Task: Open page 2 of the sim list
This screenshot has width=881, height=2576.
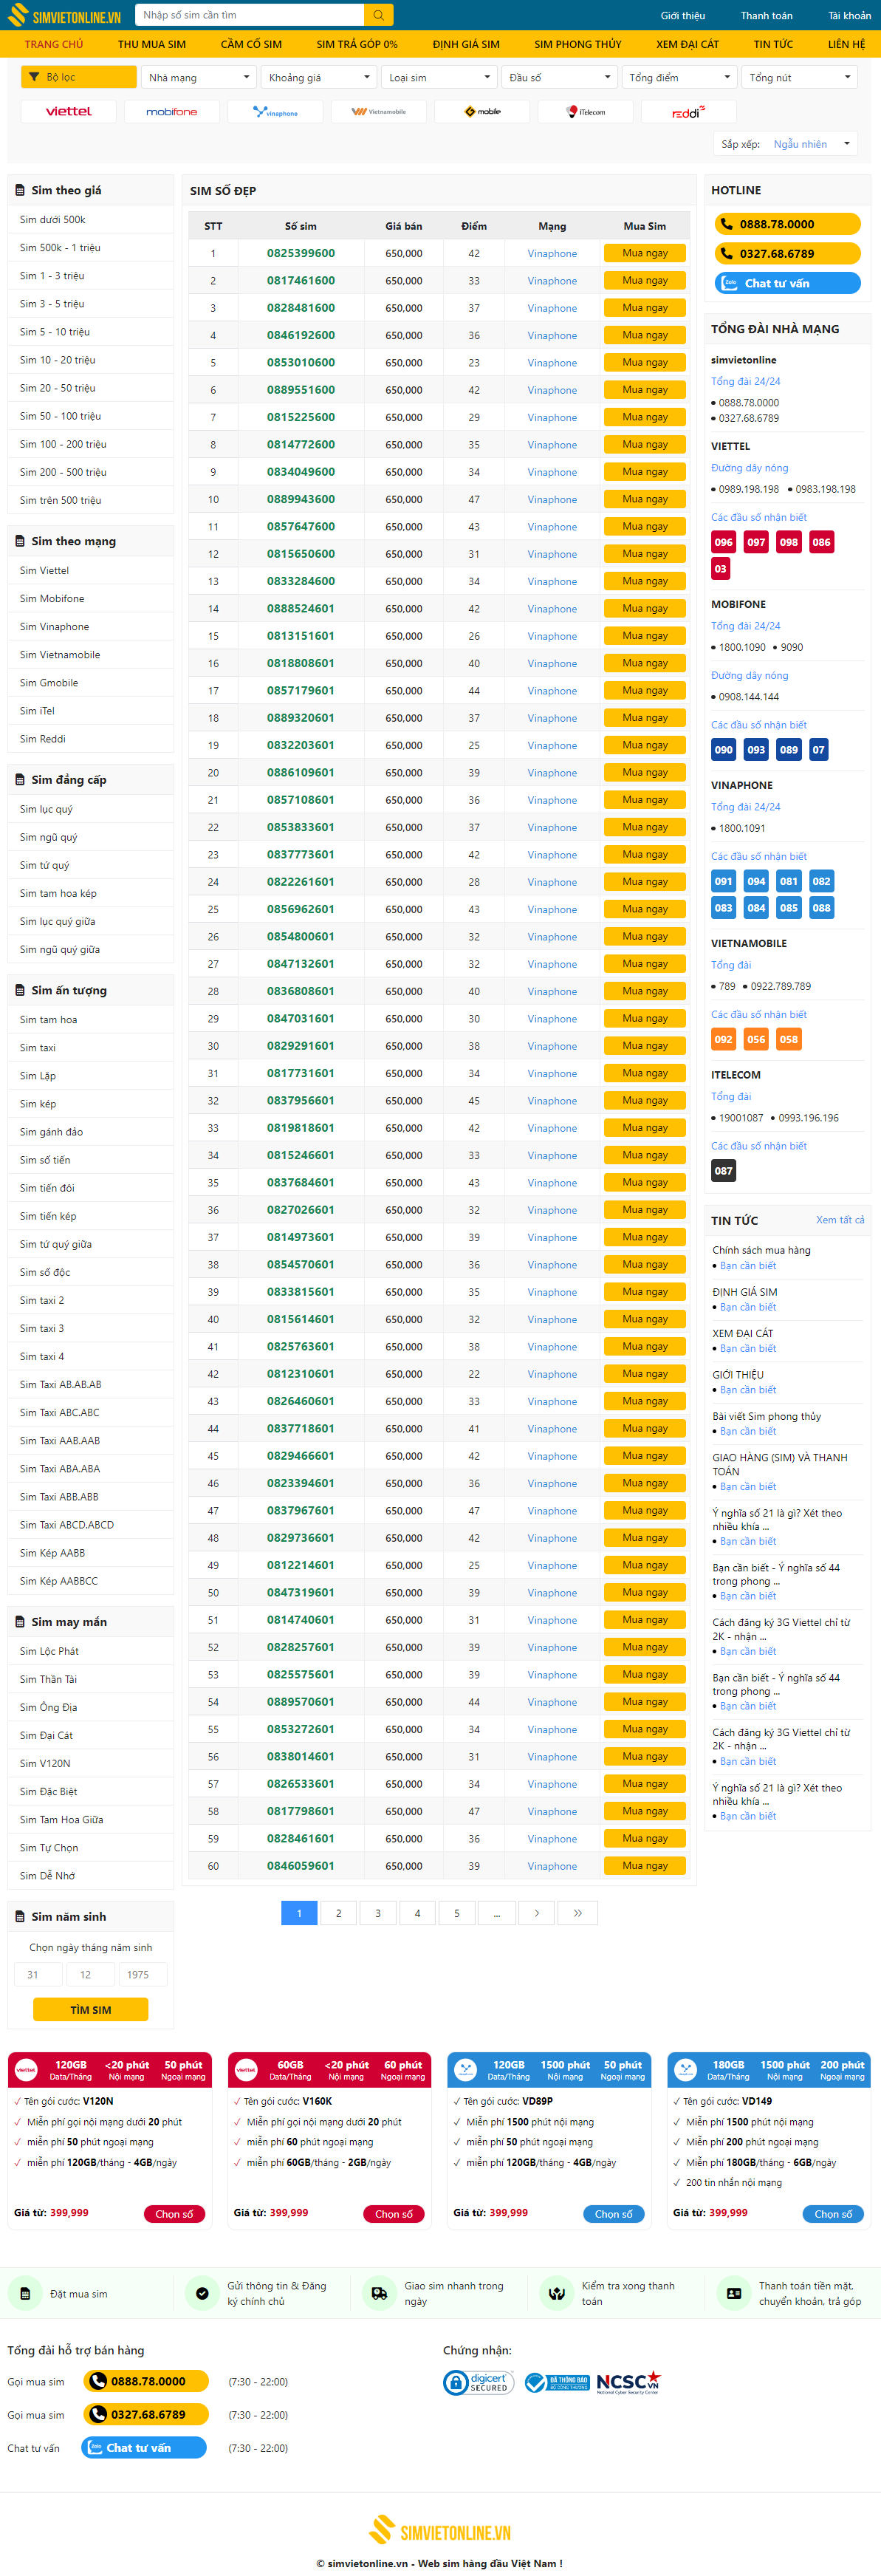Action: click(x=338, y=1913)
